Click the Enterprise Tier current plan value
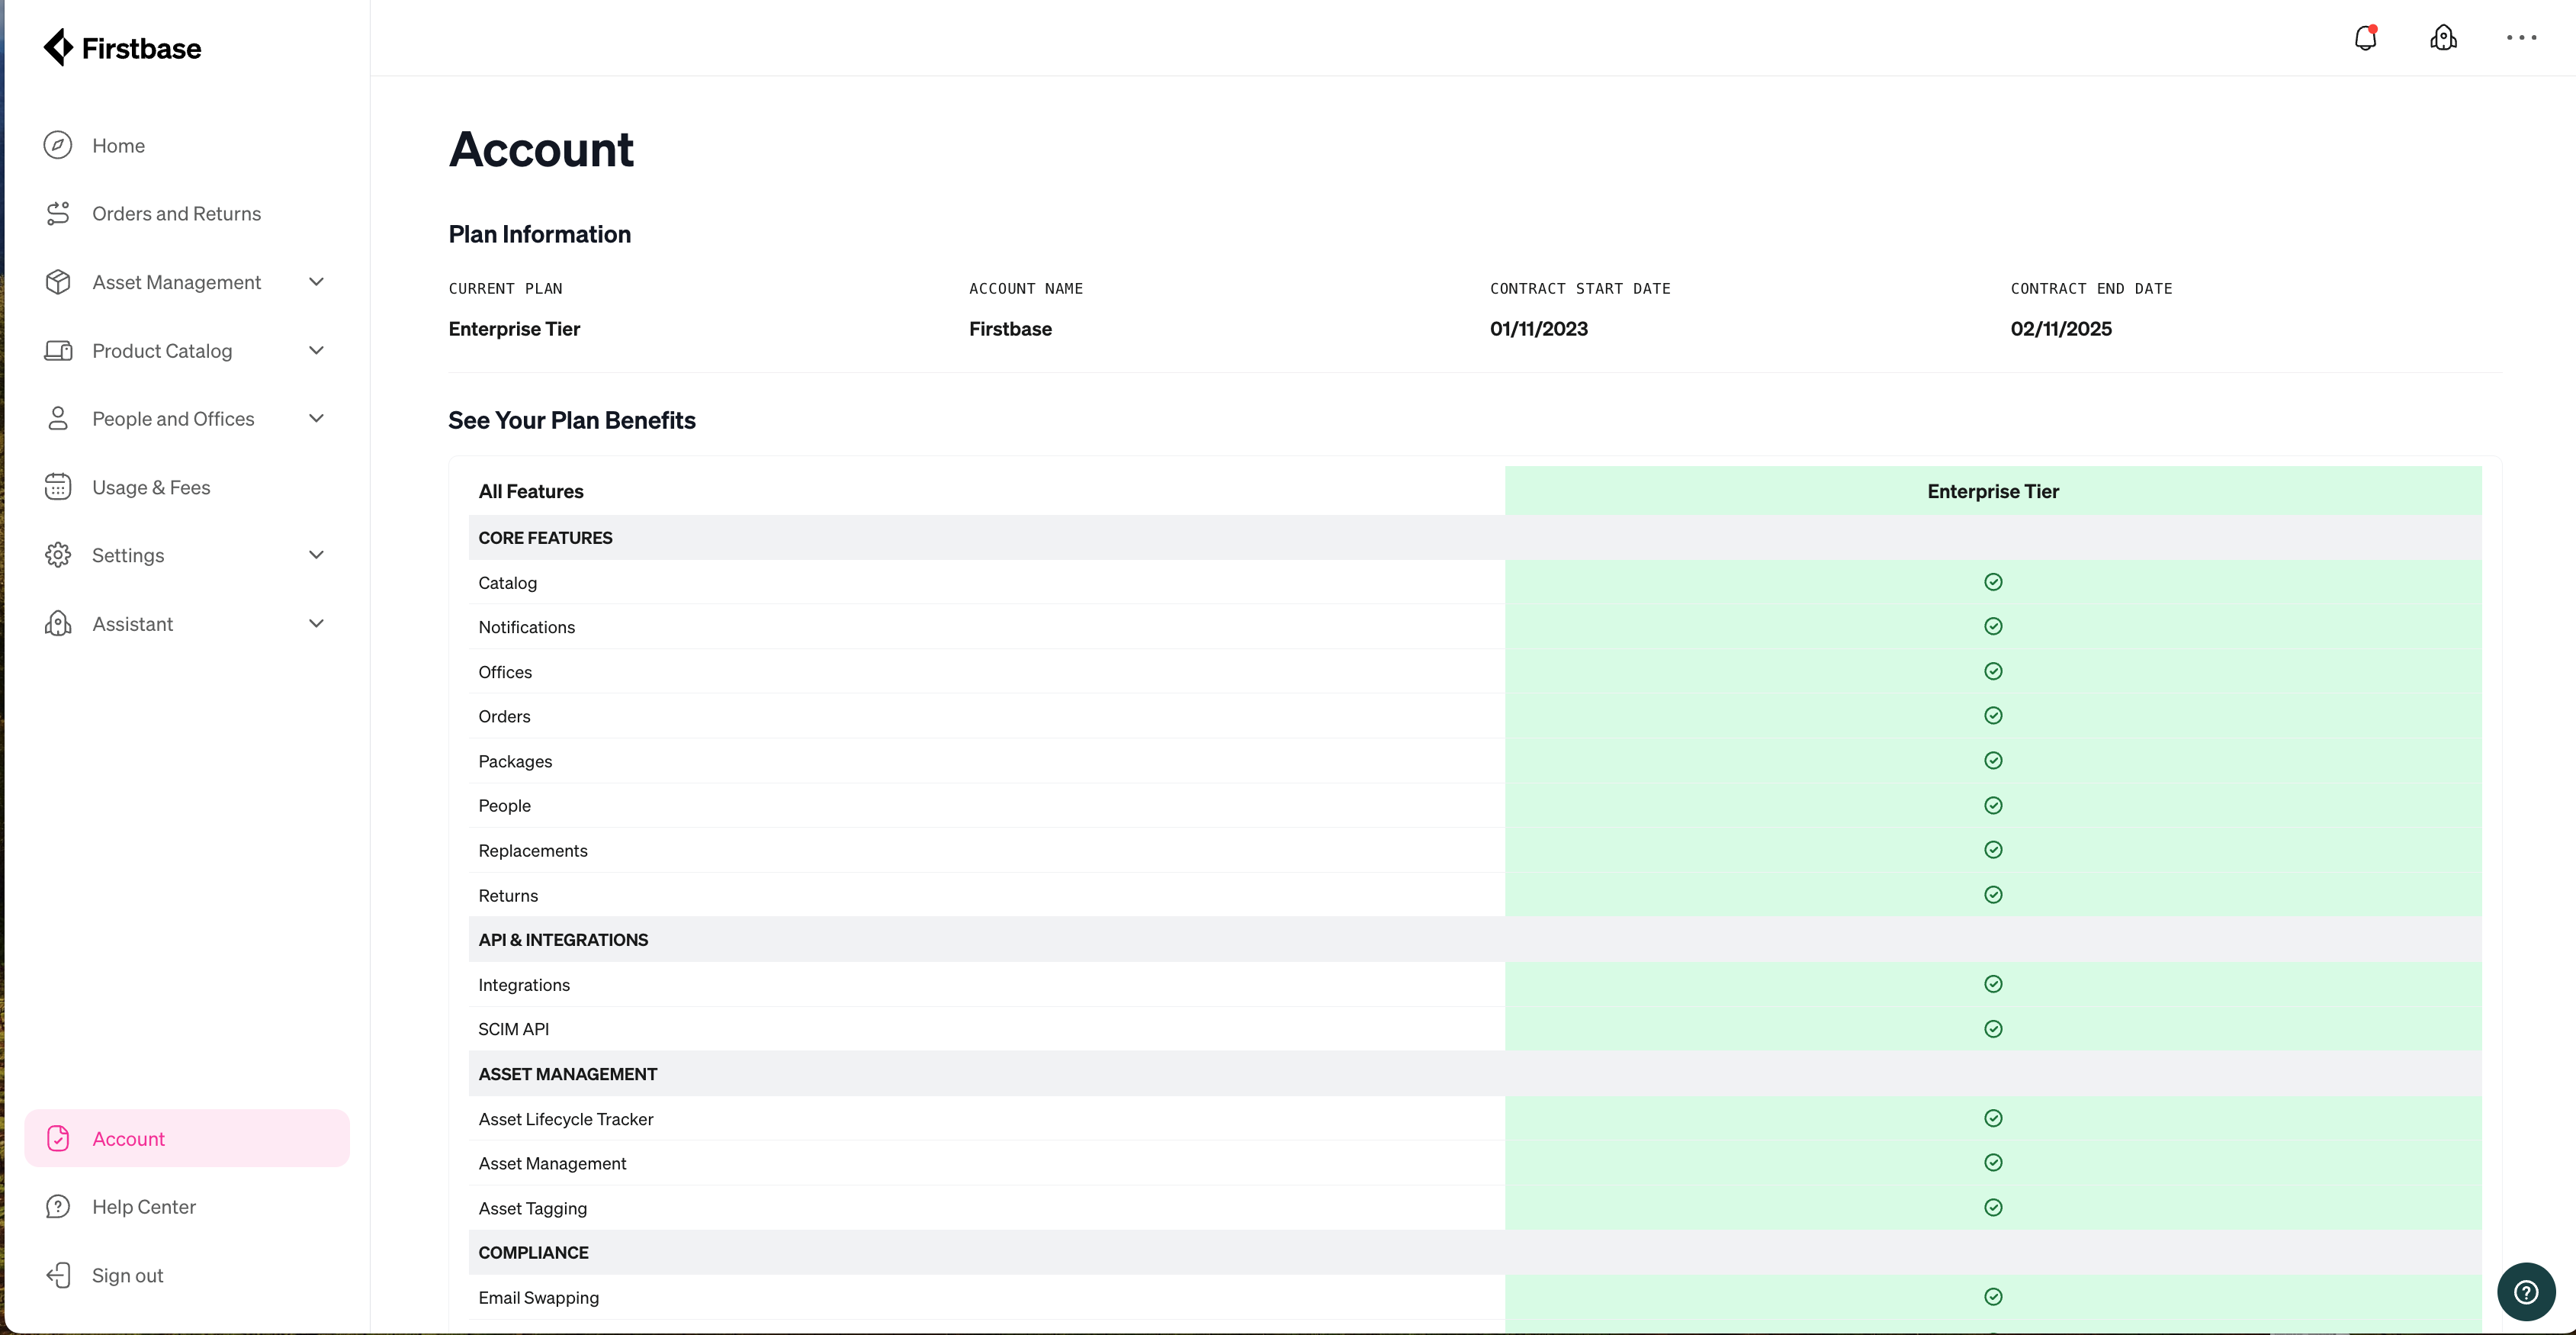 [514, 329]
